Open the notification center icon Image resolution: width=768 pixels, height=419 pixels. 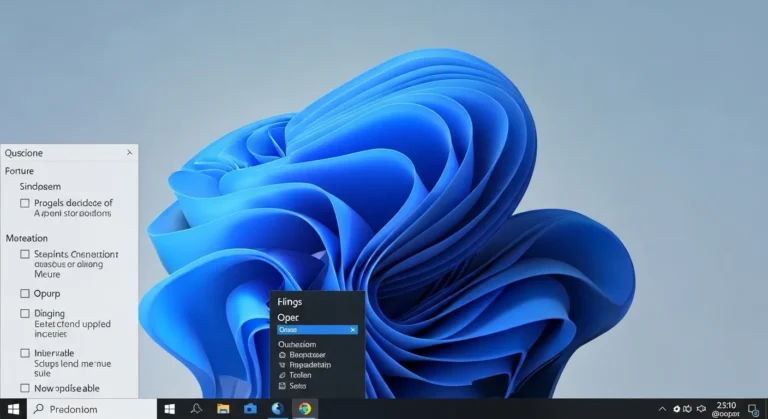(753, 409)
